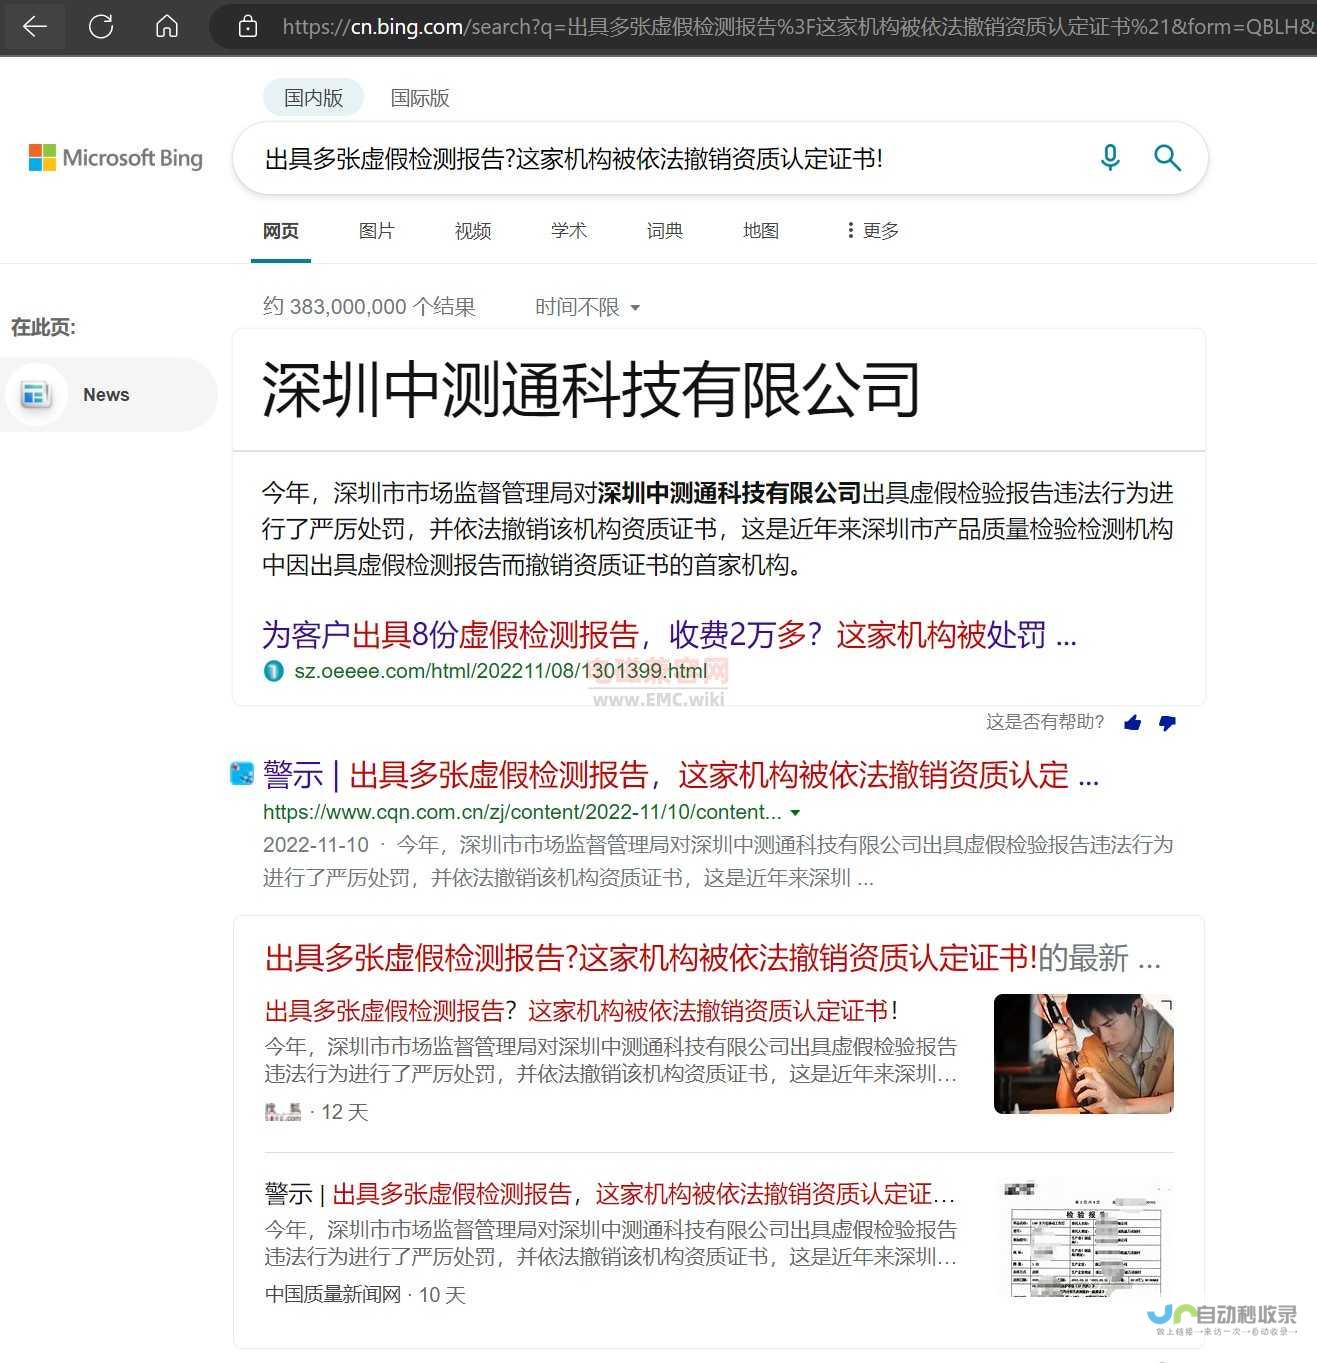
Task: Select the 词典 search tab
Action: [665, 231]
